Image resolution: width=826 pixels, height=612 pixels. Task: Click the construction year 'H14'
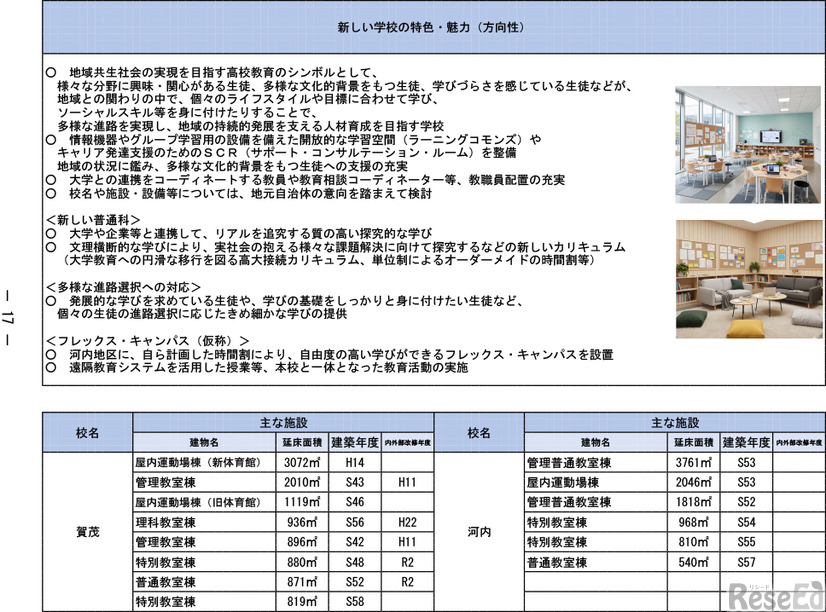pyautogui.click(x=355, y=462)
